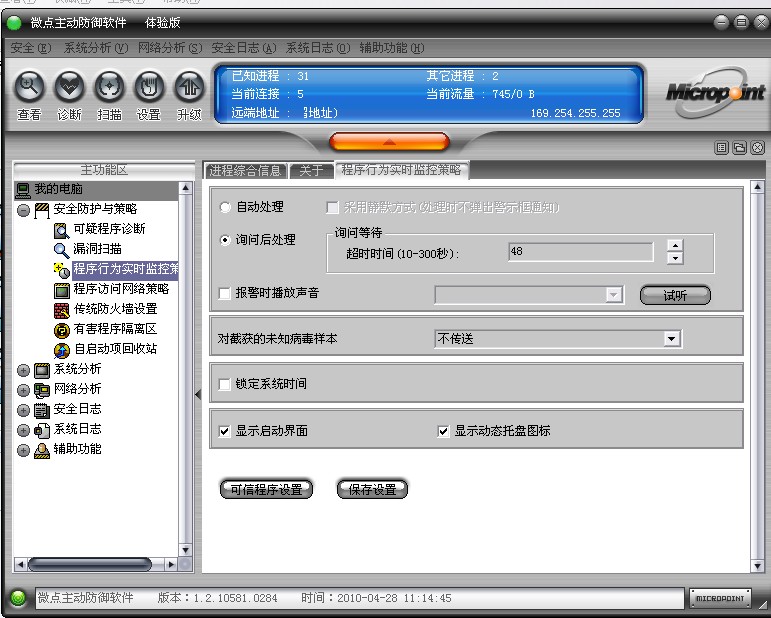Open the 安全(E) menu
771x618 pixels.
[30, 48]
